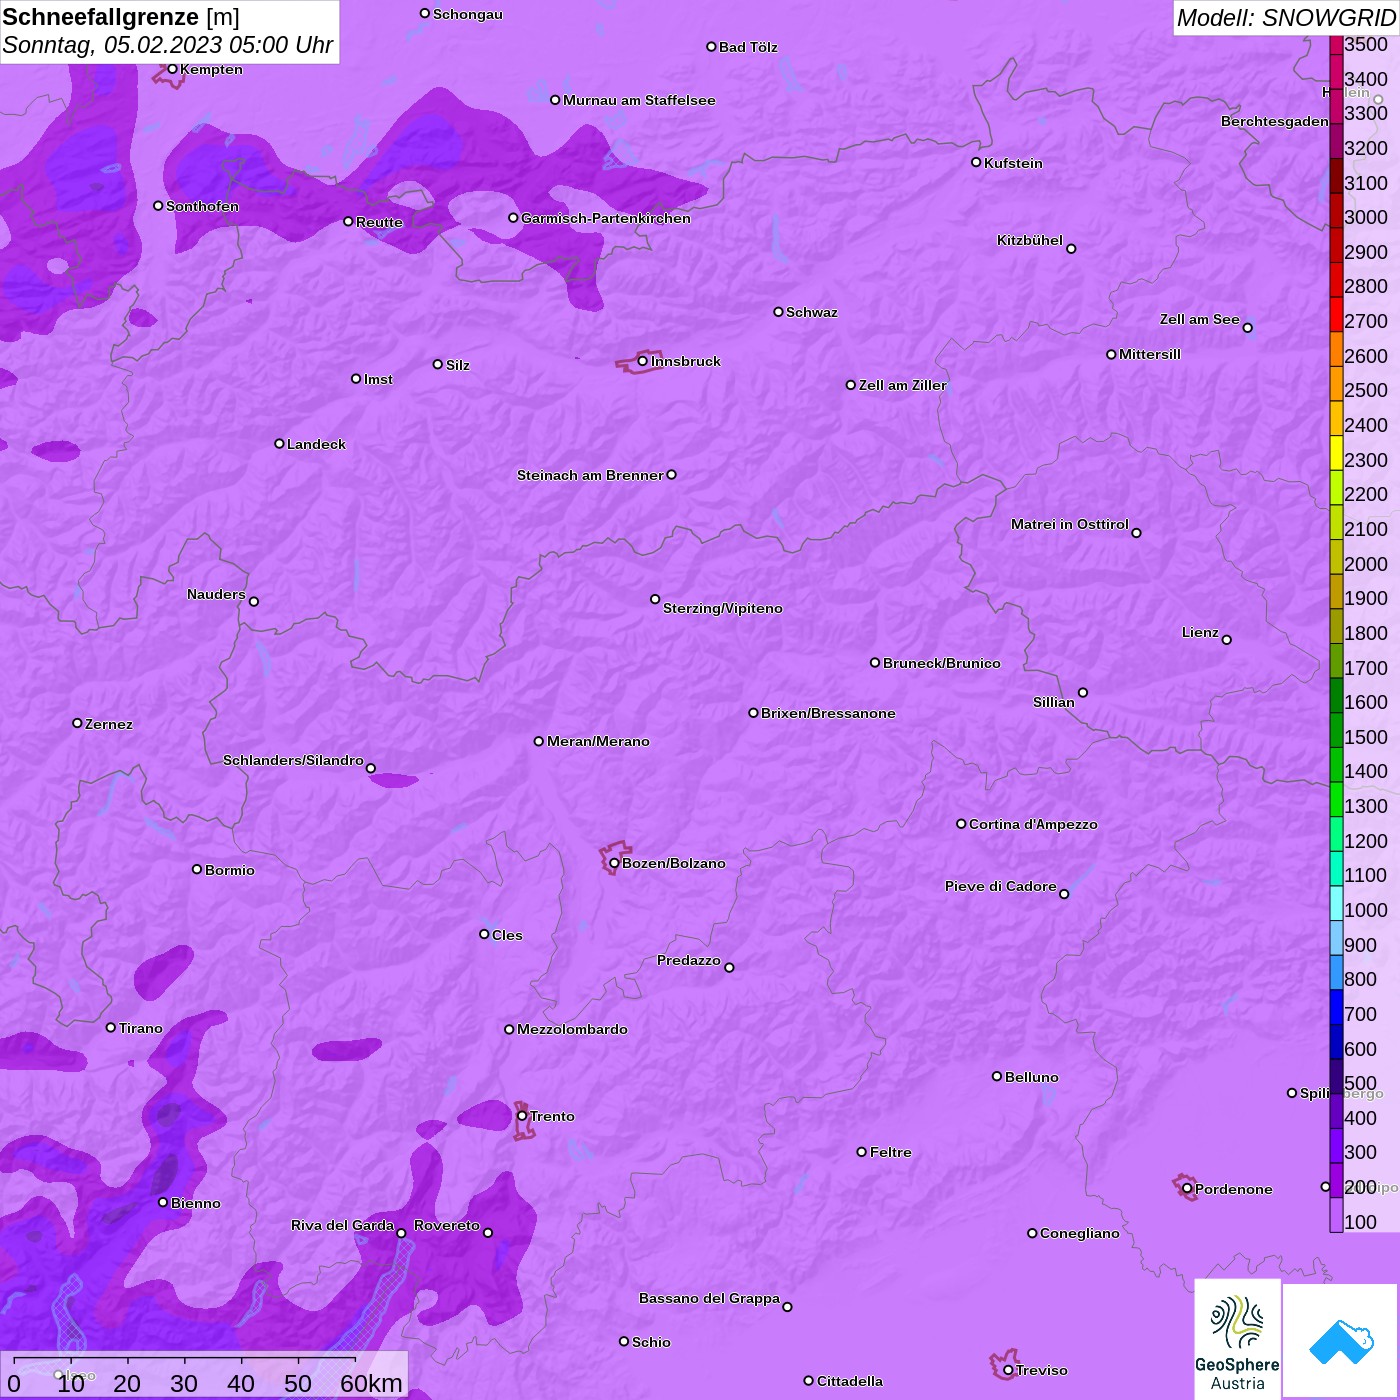1400x1400 pixels.
Task: Click the Murnau am Staffelsee label
Action: coord(639,100)
